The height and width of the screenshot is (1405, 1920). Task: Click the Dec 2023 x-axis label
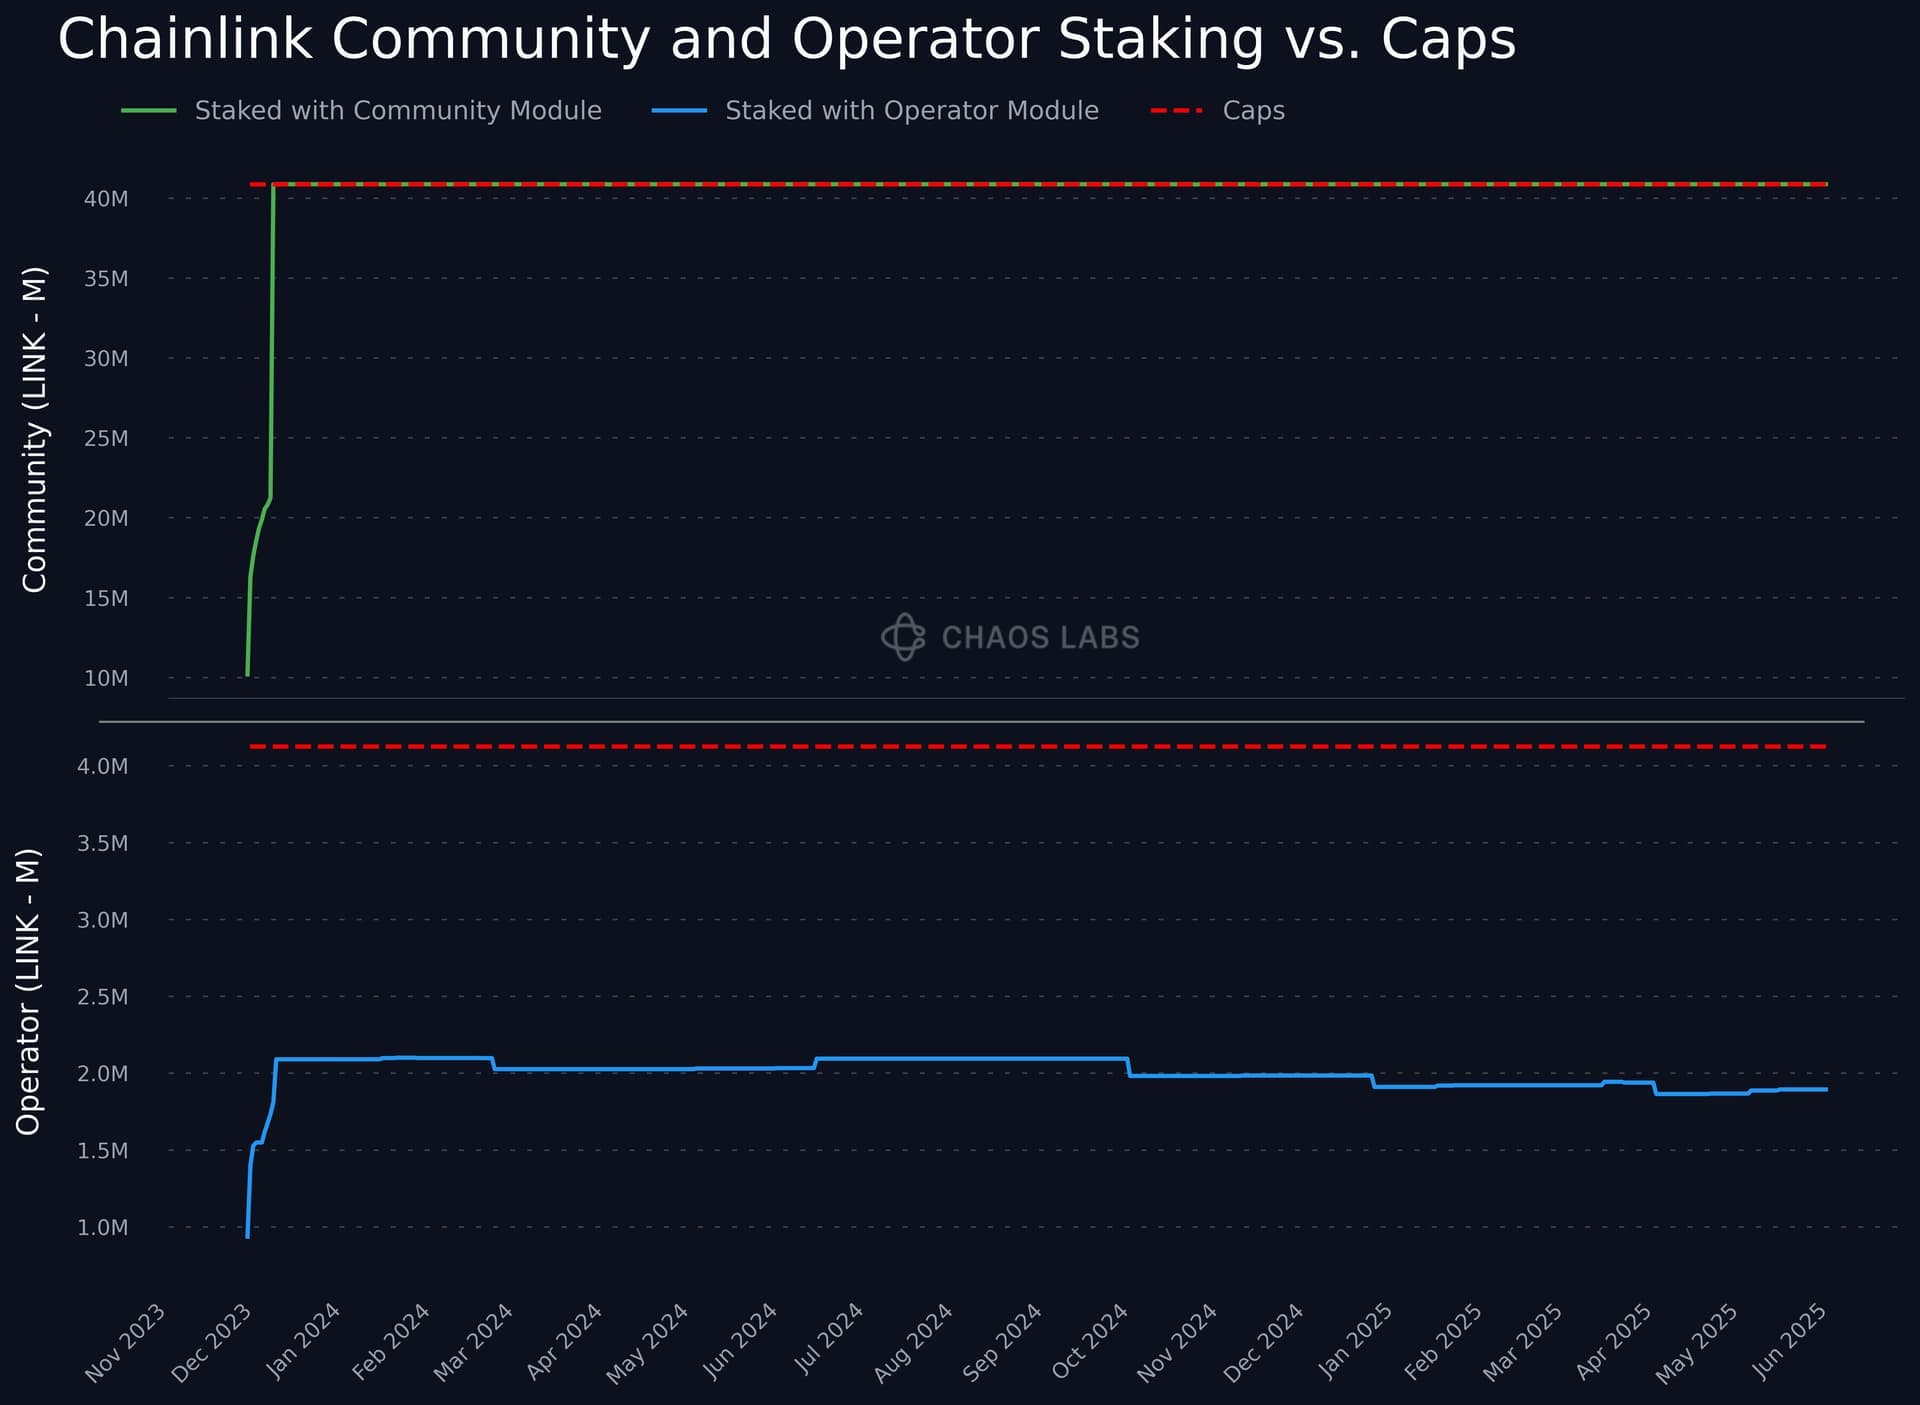point(212,1343)
